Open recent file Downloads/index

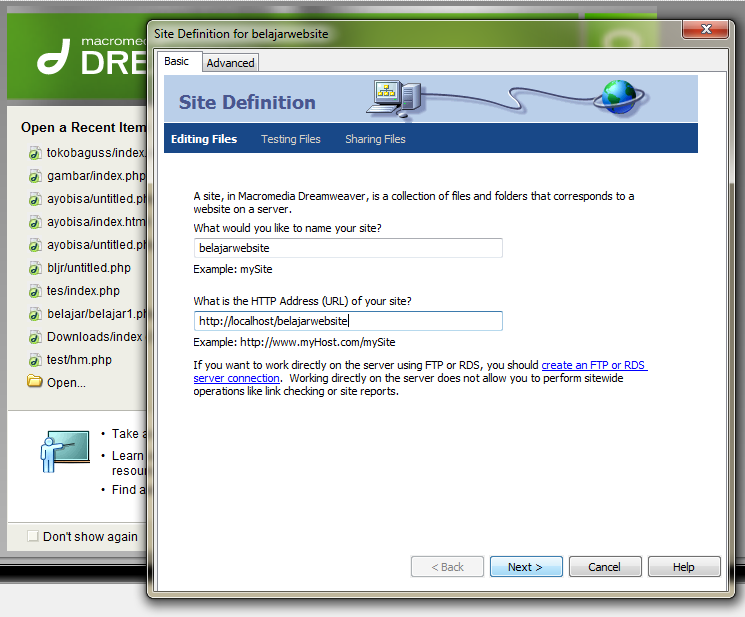click(95, 337)
